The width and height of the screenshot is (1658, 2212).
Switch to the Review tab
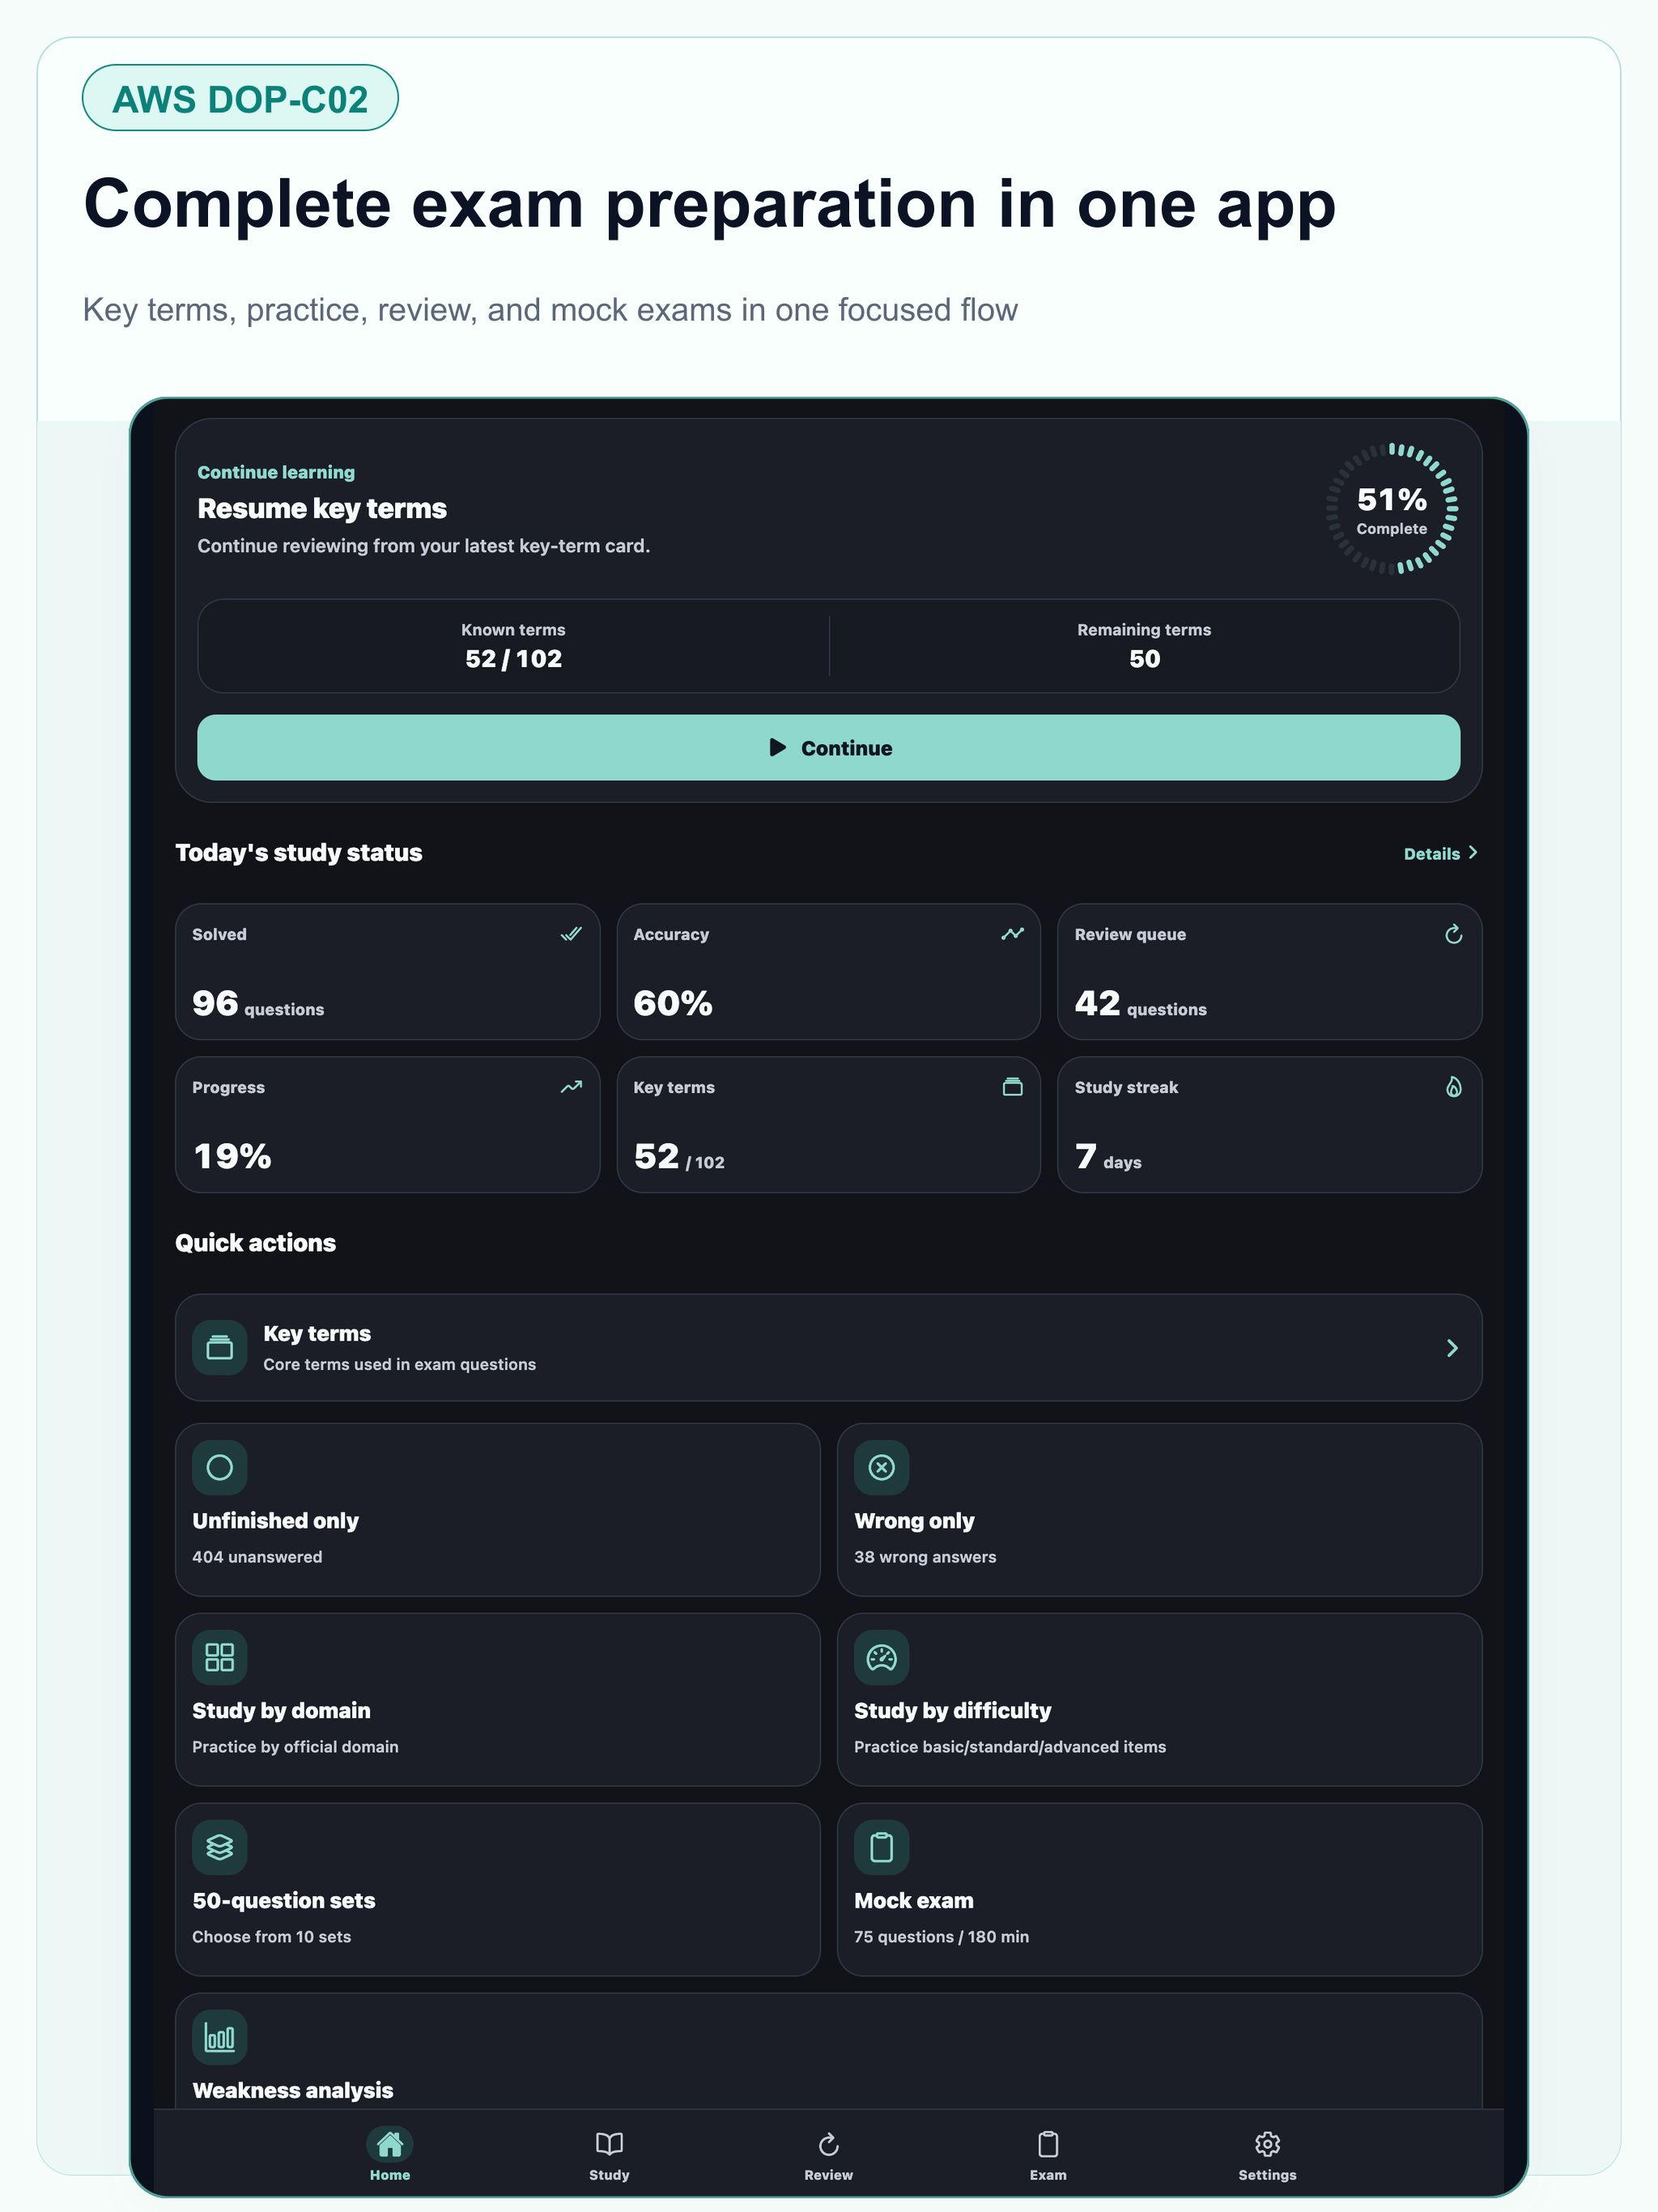(x=828, y=2154)
